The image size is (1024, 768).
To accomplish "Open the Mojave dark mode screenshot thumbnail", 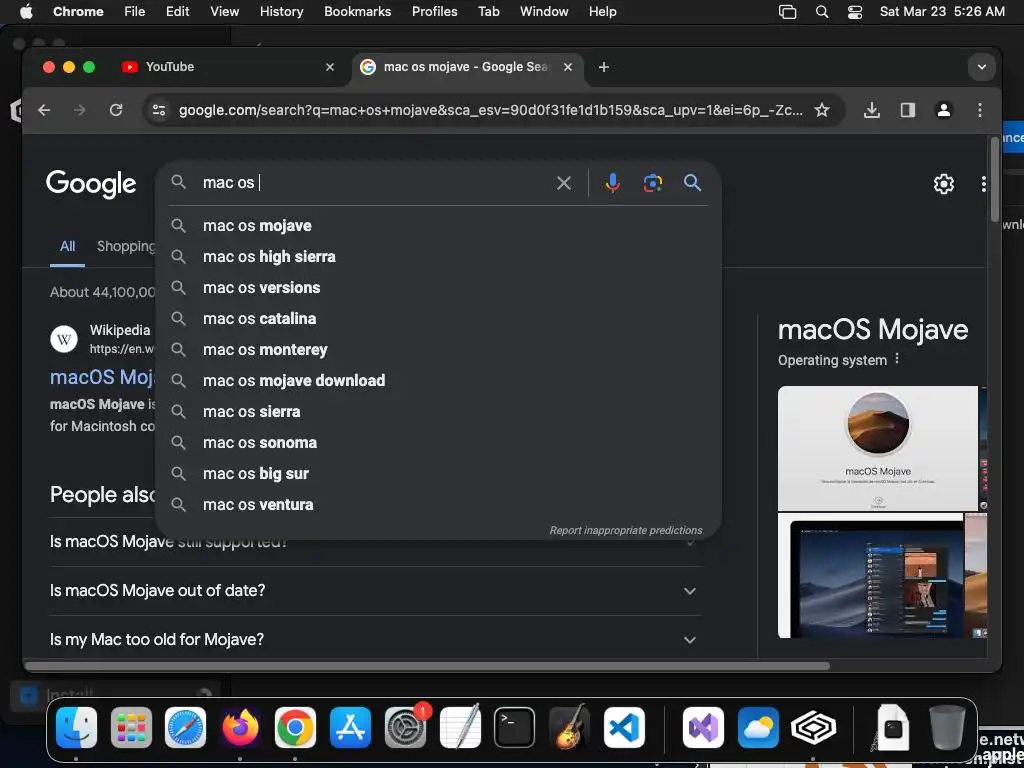I will coord(871,576).
